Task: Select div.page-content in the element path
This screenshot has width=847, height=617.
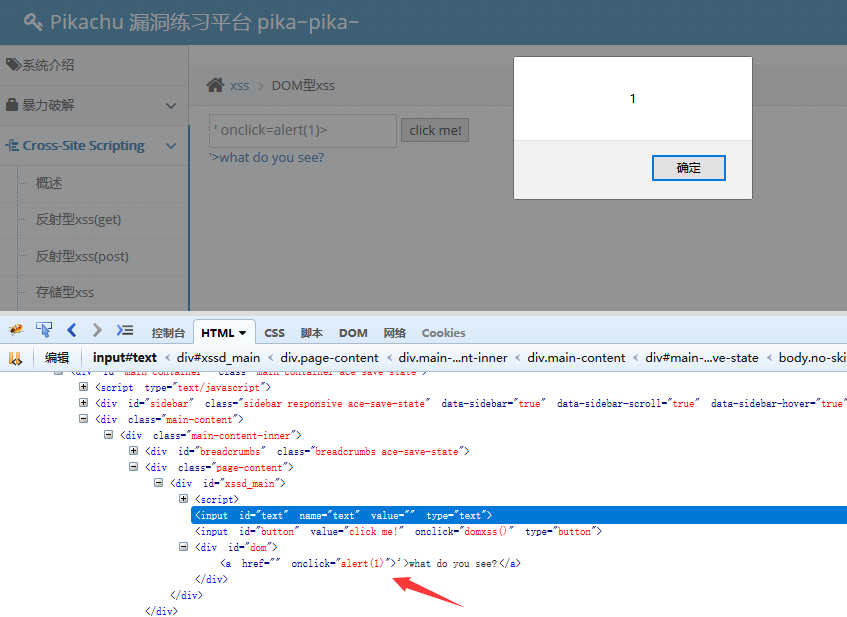Action: pos(330,358)
